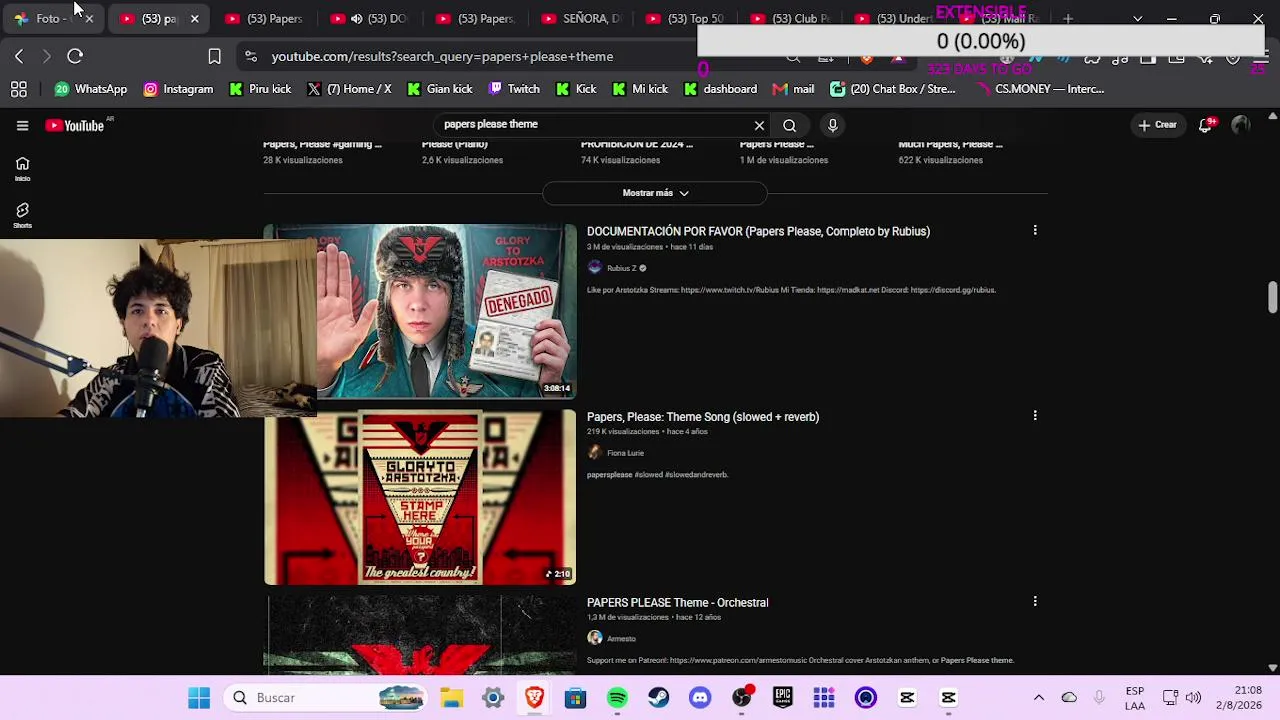The image size is (1280, 720).
Task: Go back to the previous page
Action: (x=19, y=57)
